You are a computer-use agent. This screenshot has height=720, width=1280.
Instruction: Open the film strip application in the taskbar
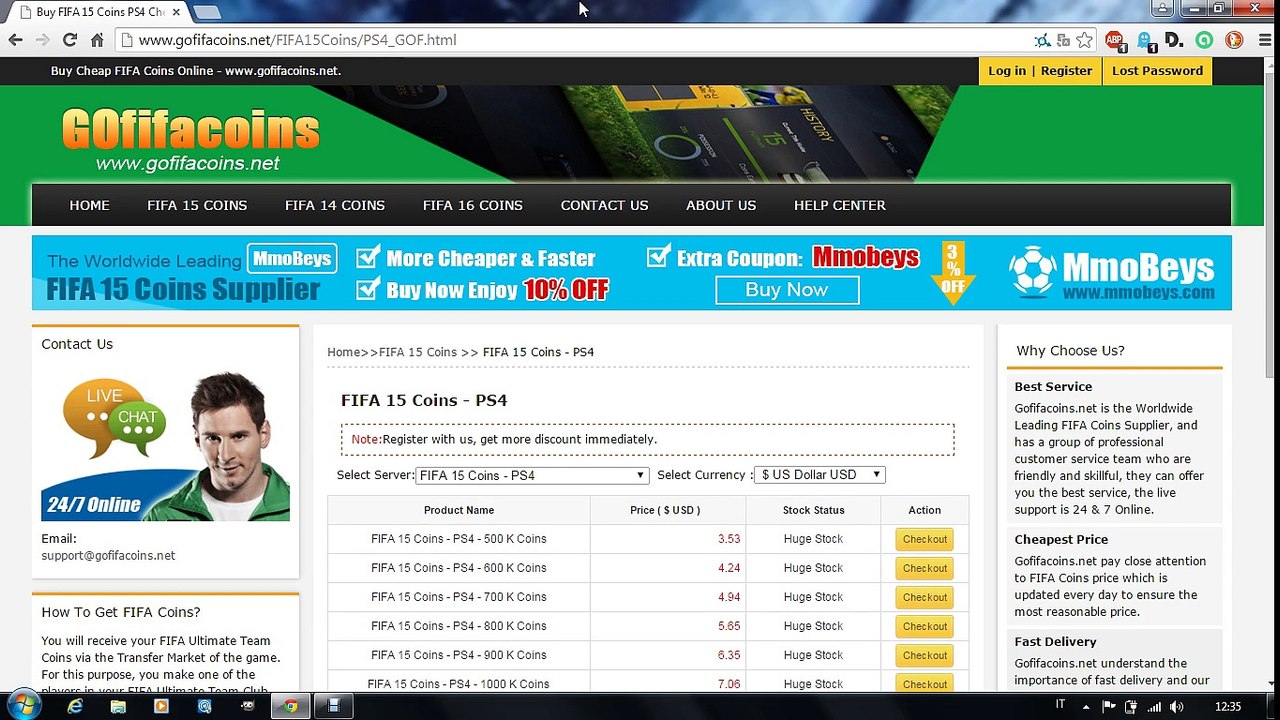[334, 706]
